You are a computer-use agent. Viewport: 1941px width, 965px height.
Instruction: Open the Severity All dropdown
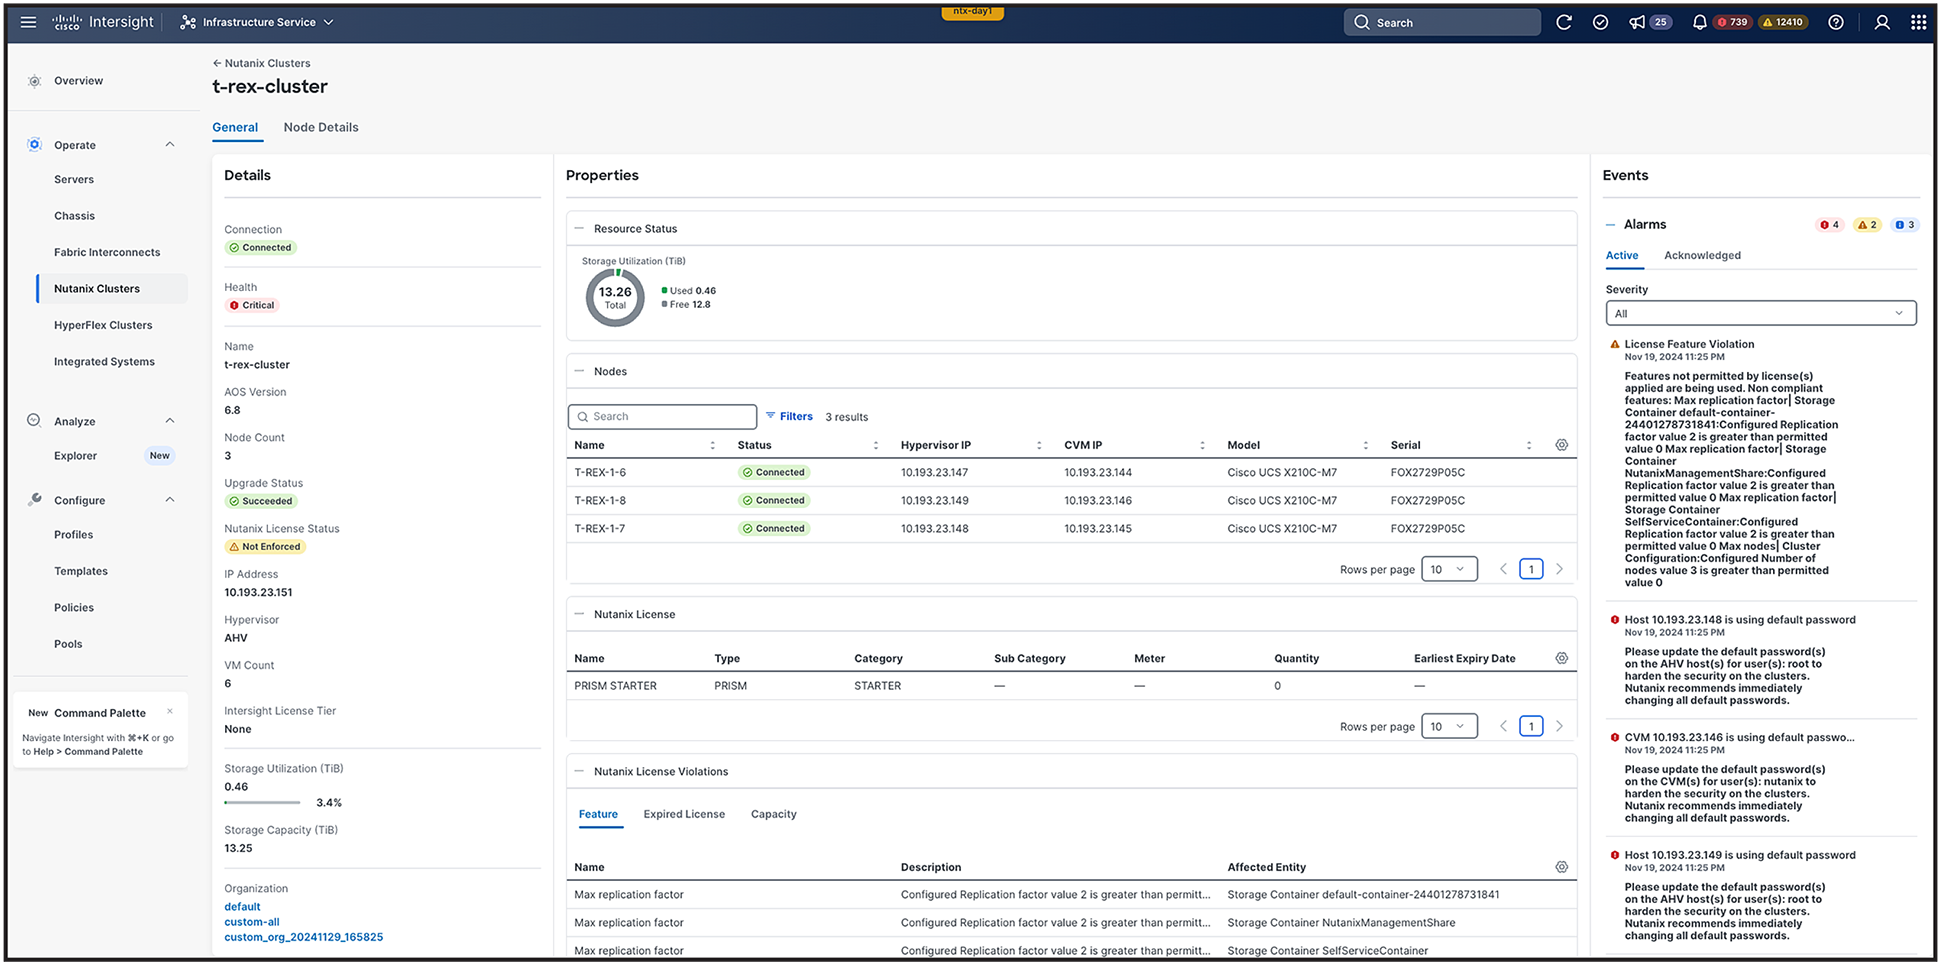click(1761, 313)
